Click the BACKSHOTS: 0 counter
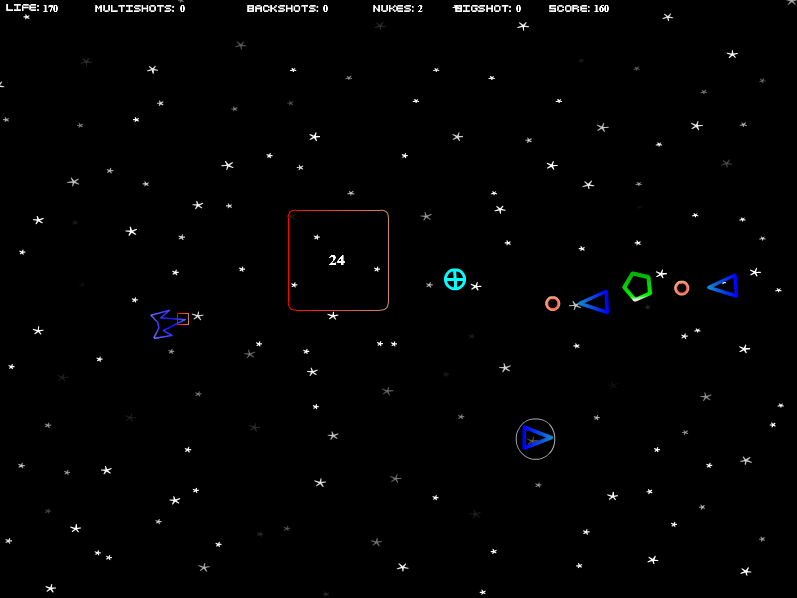Viewport: 797px width, 598px height. 287,8
